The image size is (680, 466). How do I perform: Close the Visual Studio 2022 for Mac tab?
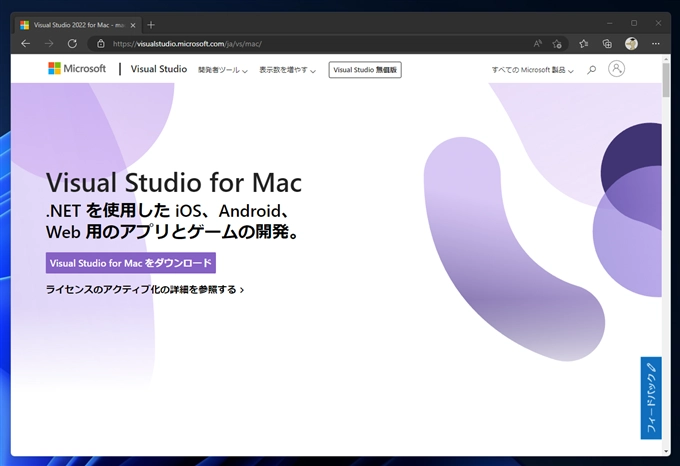[x=133, y=25]
